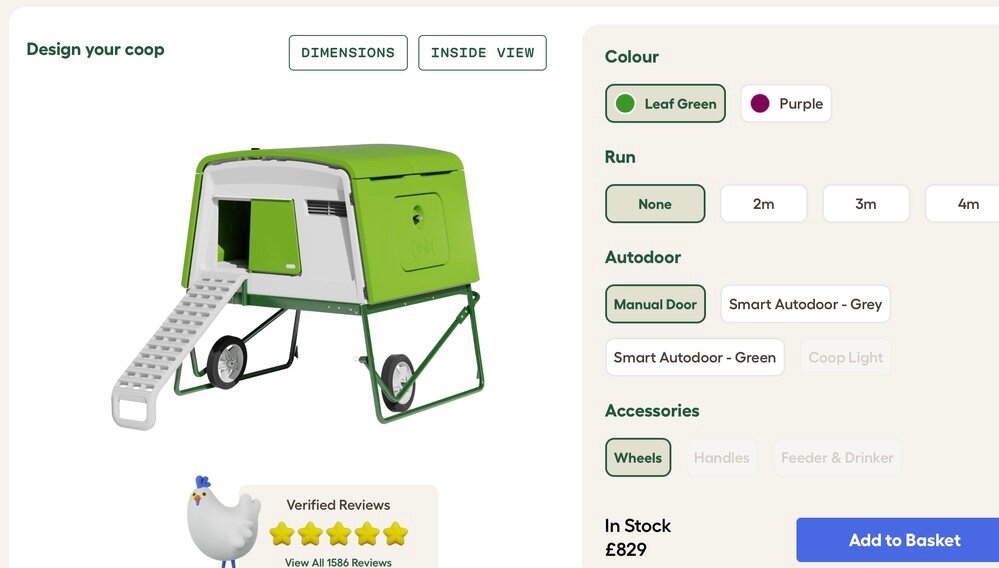The image size is (999, 568).
Task: Toggle the Handles accessory
Action: tap(721, 457)
